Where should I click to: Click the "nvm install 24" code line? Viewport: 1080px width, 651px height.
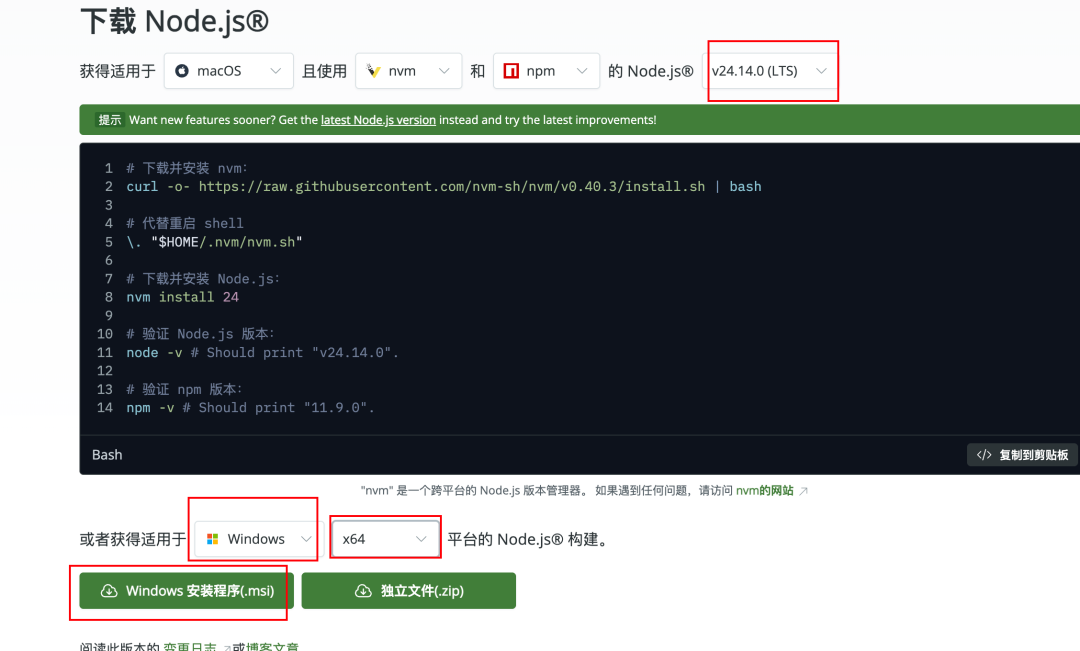[183, 297]
